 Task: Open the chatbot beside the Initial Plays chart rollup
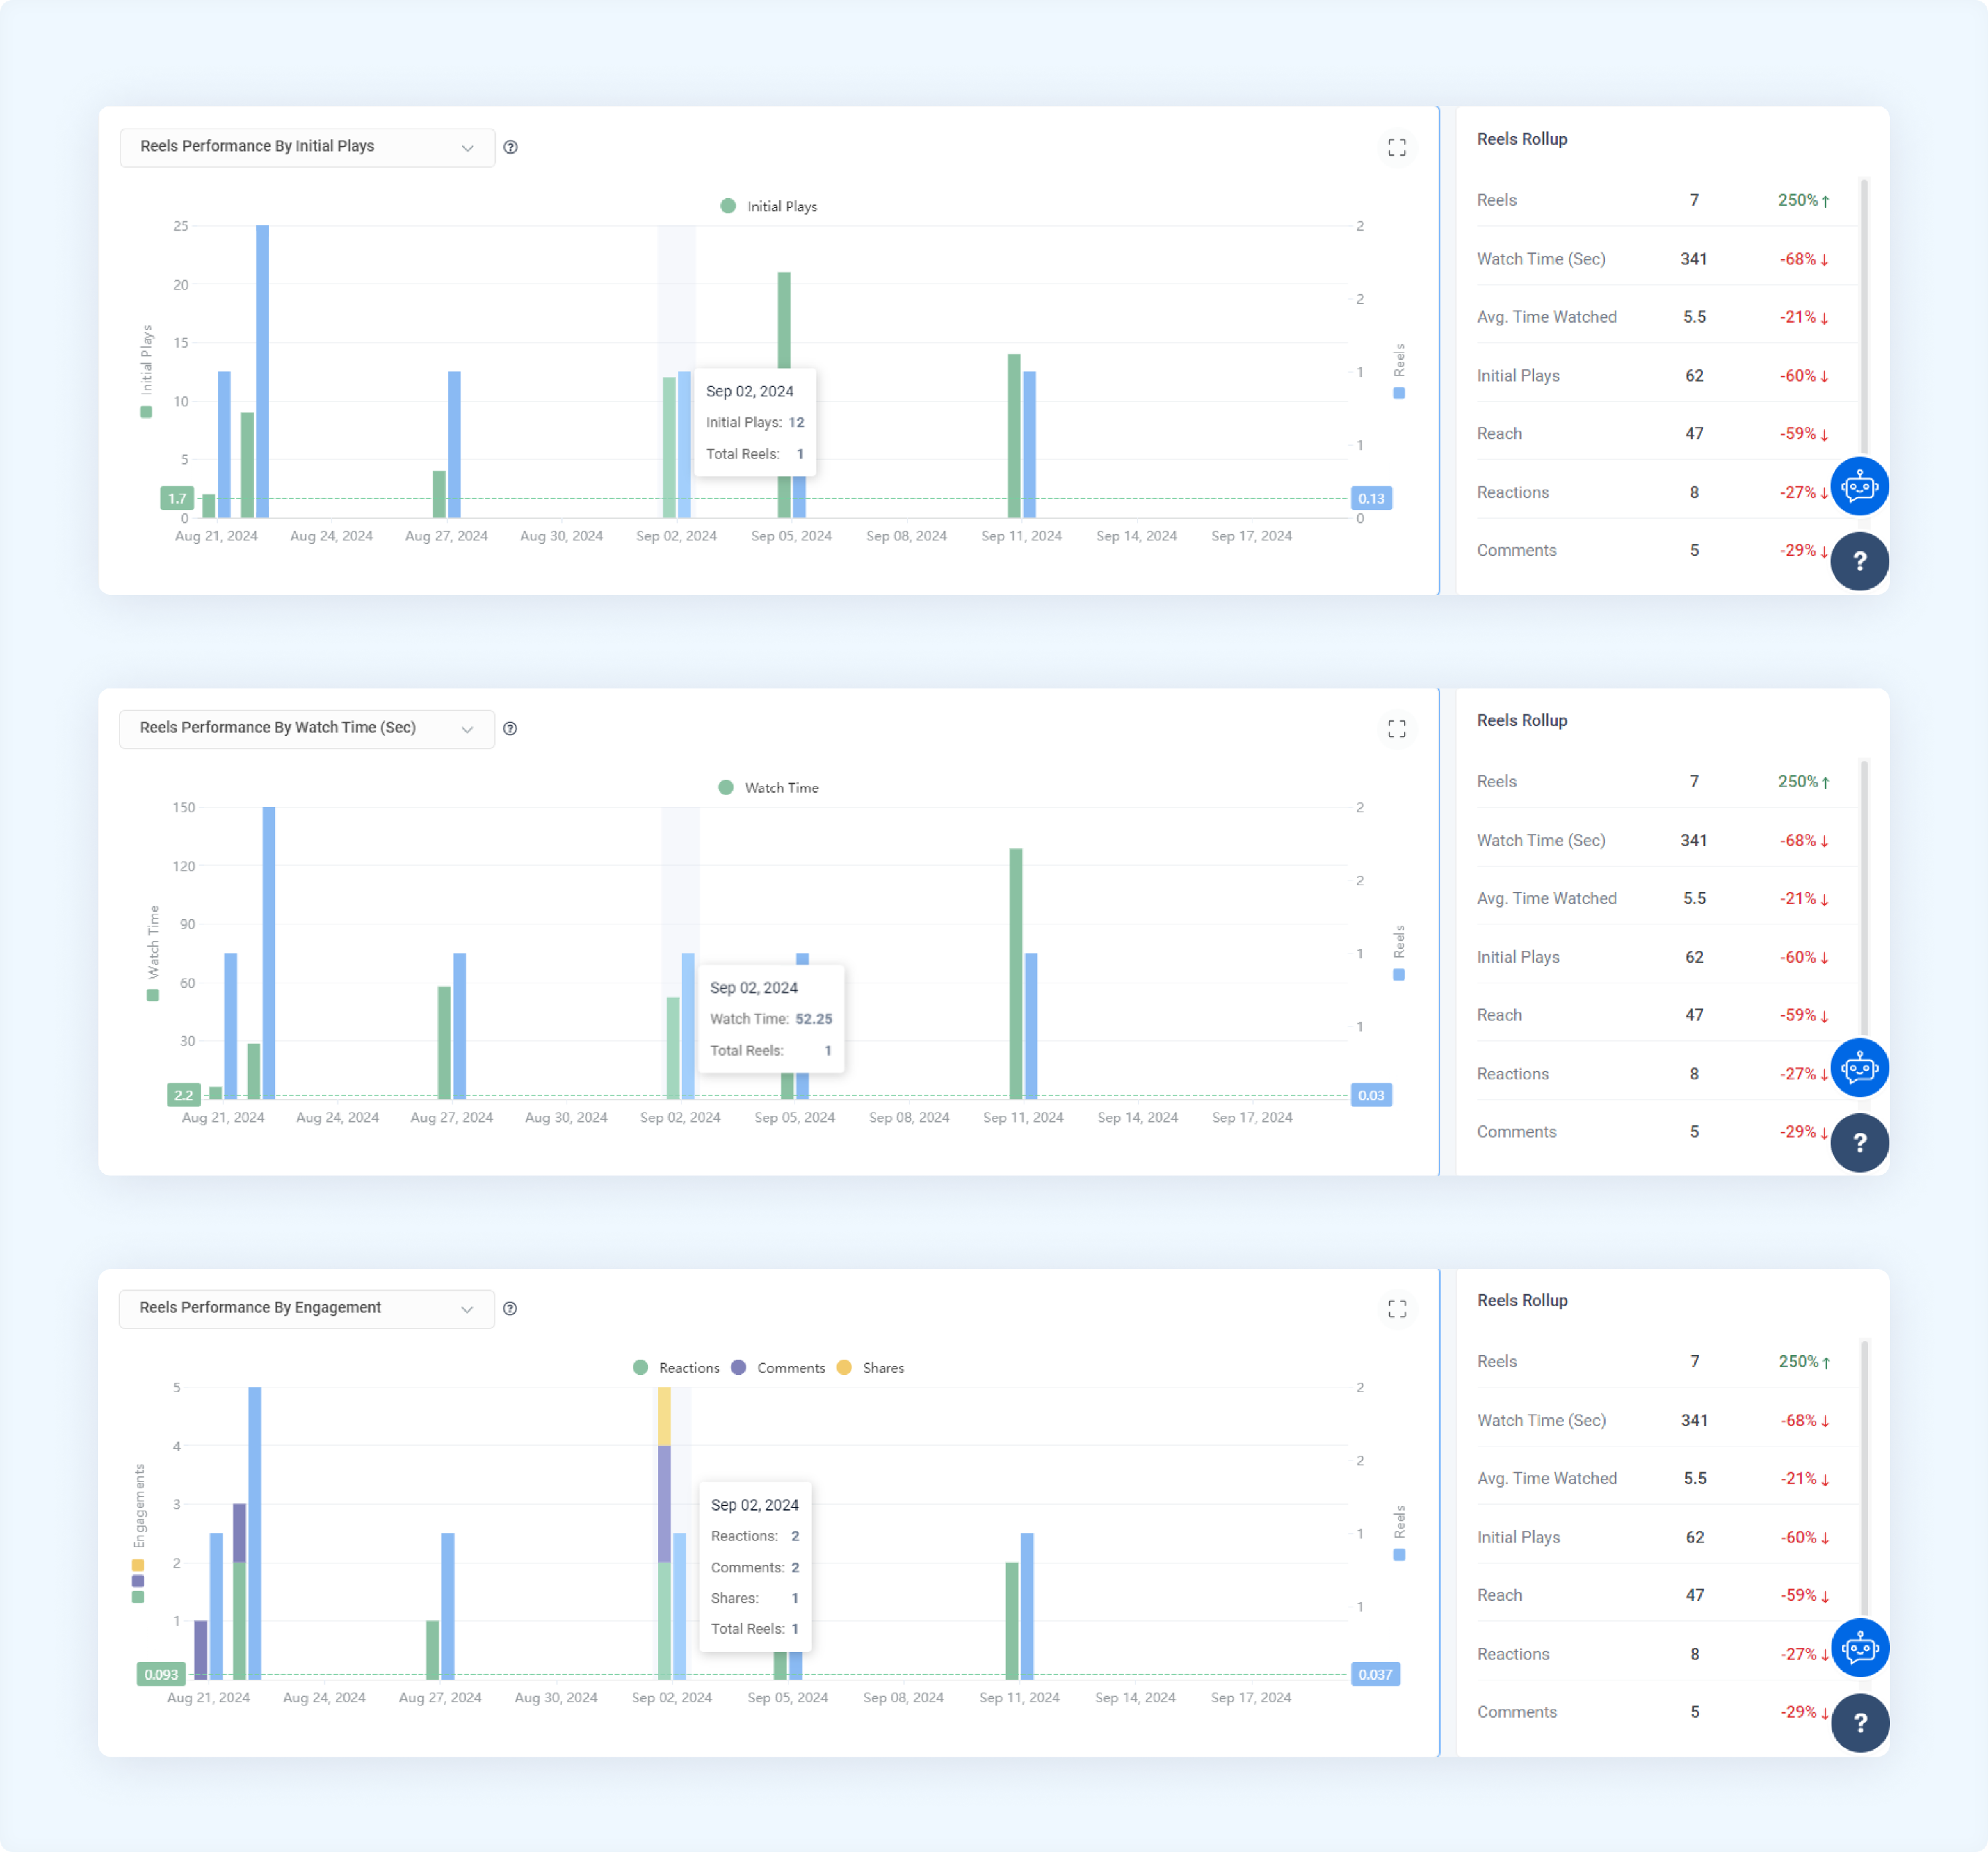1859,487
